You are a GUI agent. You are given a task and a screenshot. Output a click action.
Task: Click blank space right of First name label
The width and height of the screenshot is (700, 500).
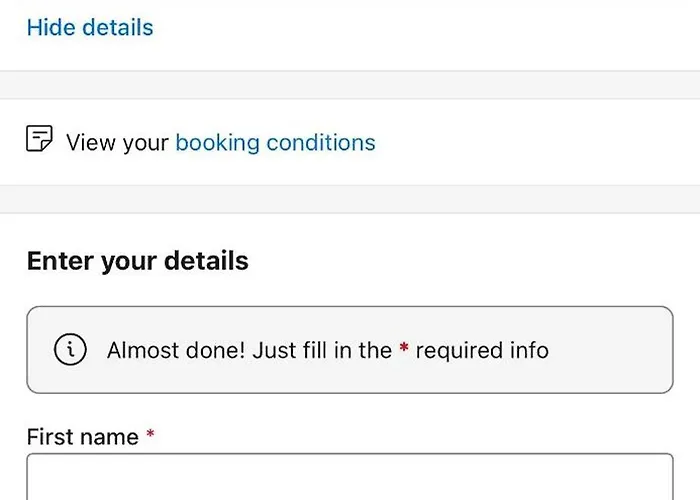pyautogui.click(x=420, y=437)
